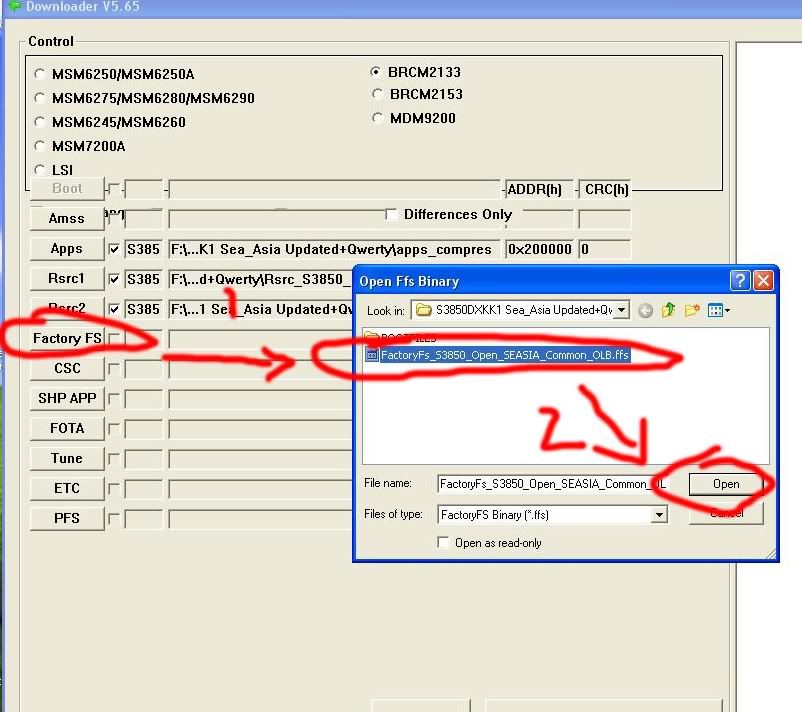The width and height of the screenshot is (802, 712).
Task: Select the BRCM2153 radio button
Action: pos(377,94)
